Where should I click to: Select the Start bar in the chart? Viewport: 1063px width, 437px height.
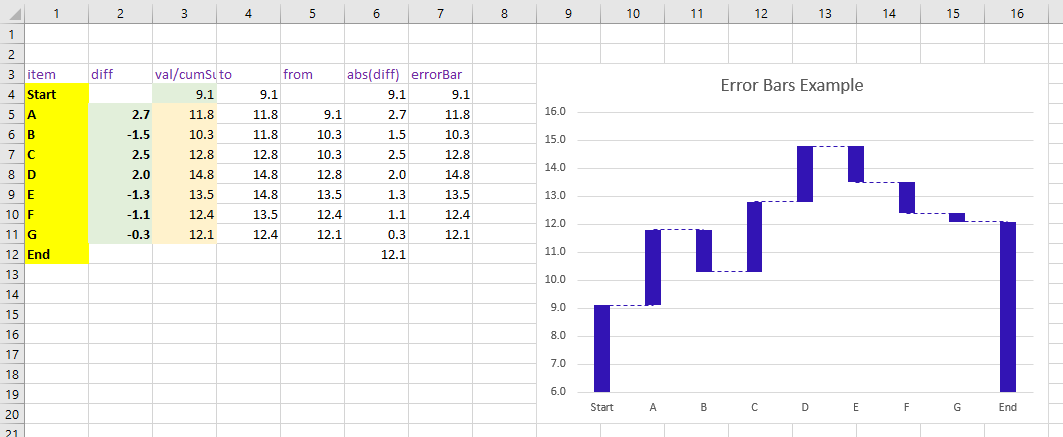(601, 348)
